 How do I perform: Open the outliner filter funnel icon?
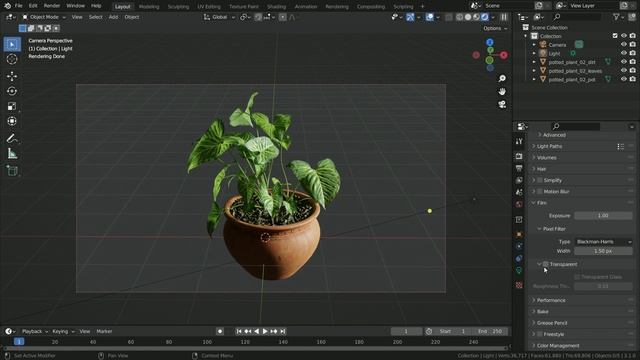click(x=616, y=17)
